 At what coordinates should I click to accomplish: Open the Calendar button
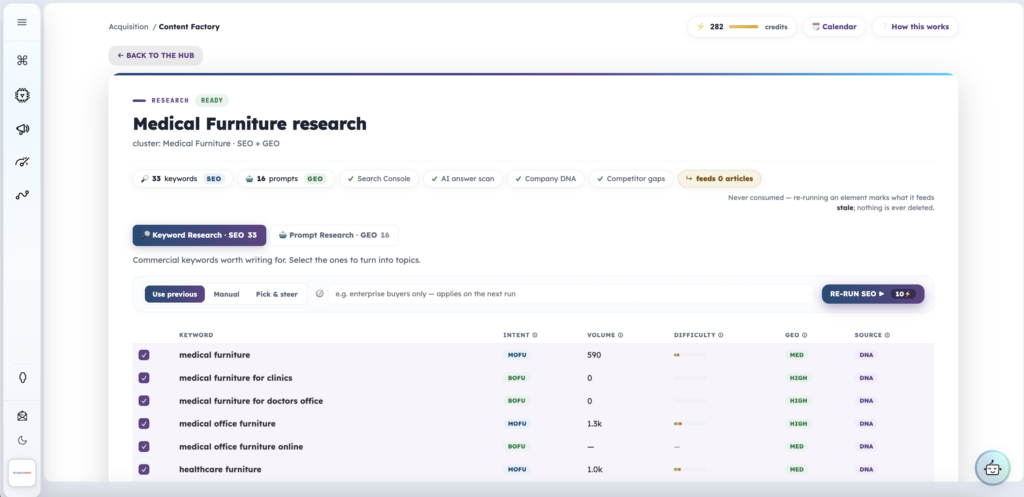click(x=834, y=27)
